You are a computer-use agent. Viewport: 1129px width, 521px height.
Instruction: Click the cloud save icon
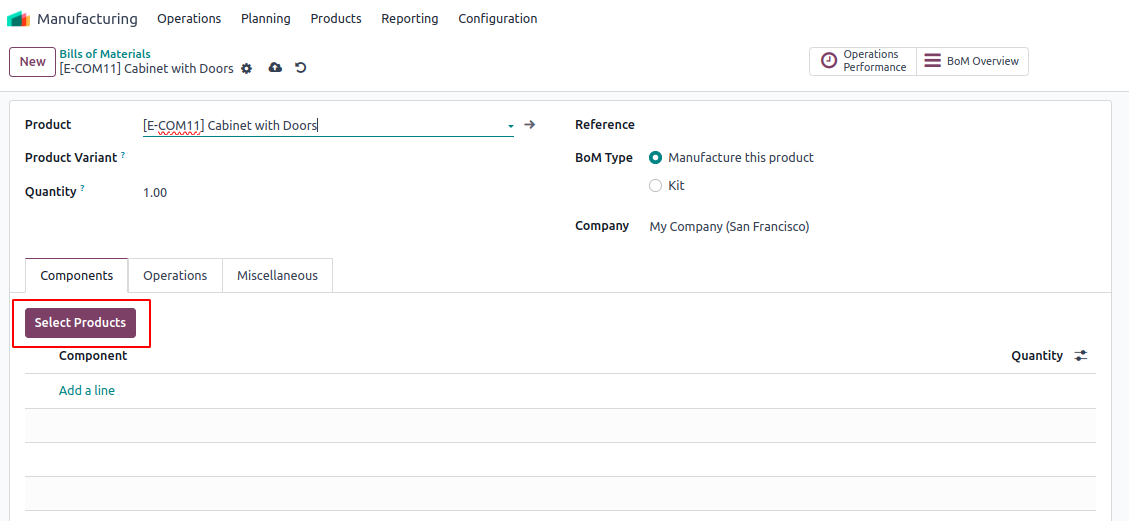click(x=275, y=68)
